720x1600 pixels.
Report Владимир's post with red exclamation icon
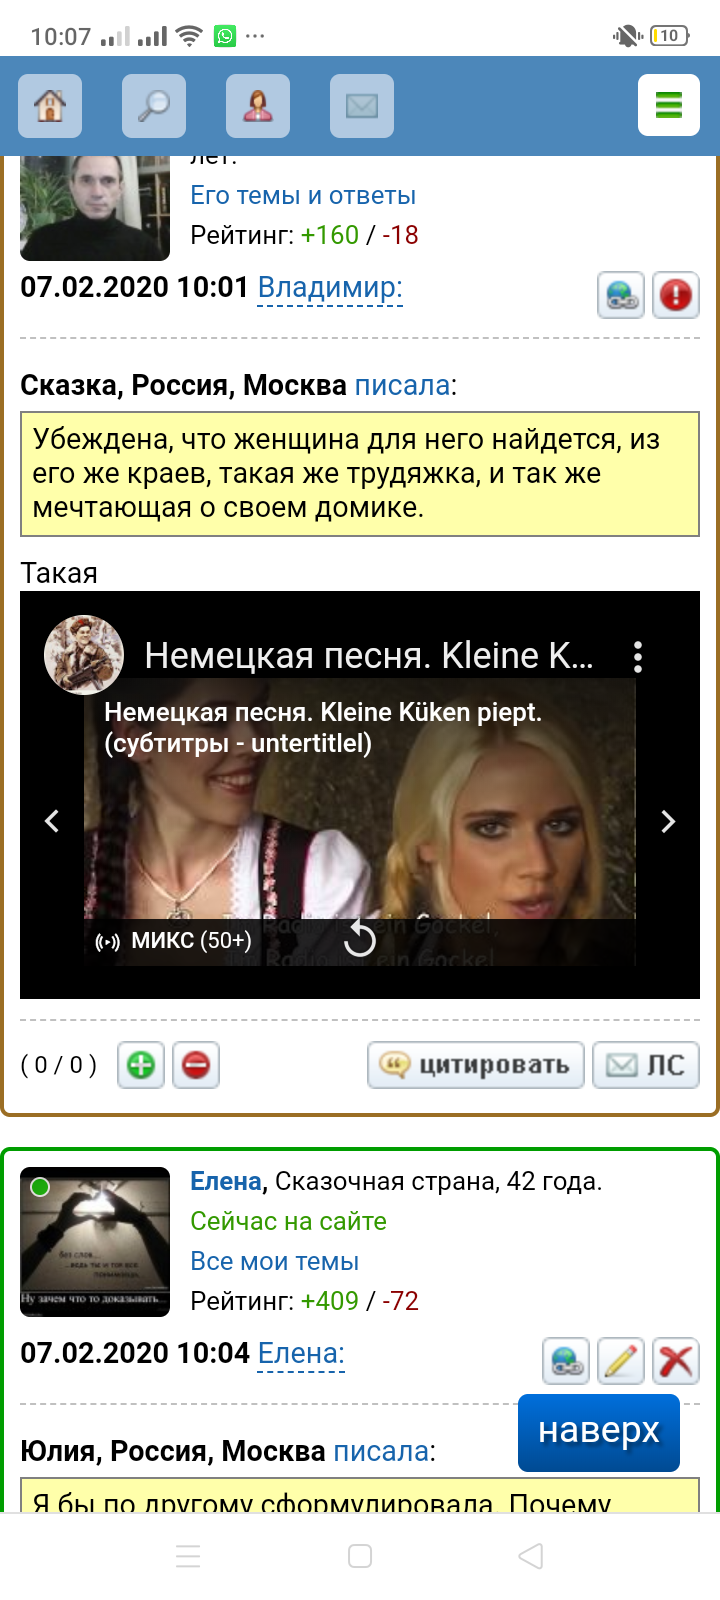pyautogui.click(x=676, y=295)
